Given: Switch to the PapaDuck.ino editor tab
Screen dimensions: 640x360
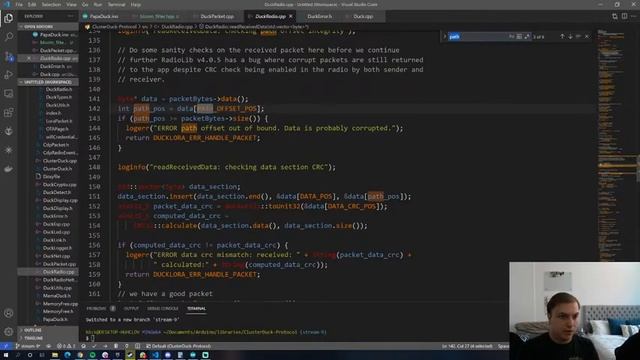Looking at the screenshot, I should coord(104,16).
